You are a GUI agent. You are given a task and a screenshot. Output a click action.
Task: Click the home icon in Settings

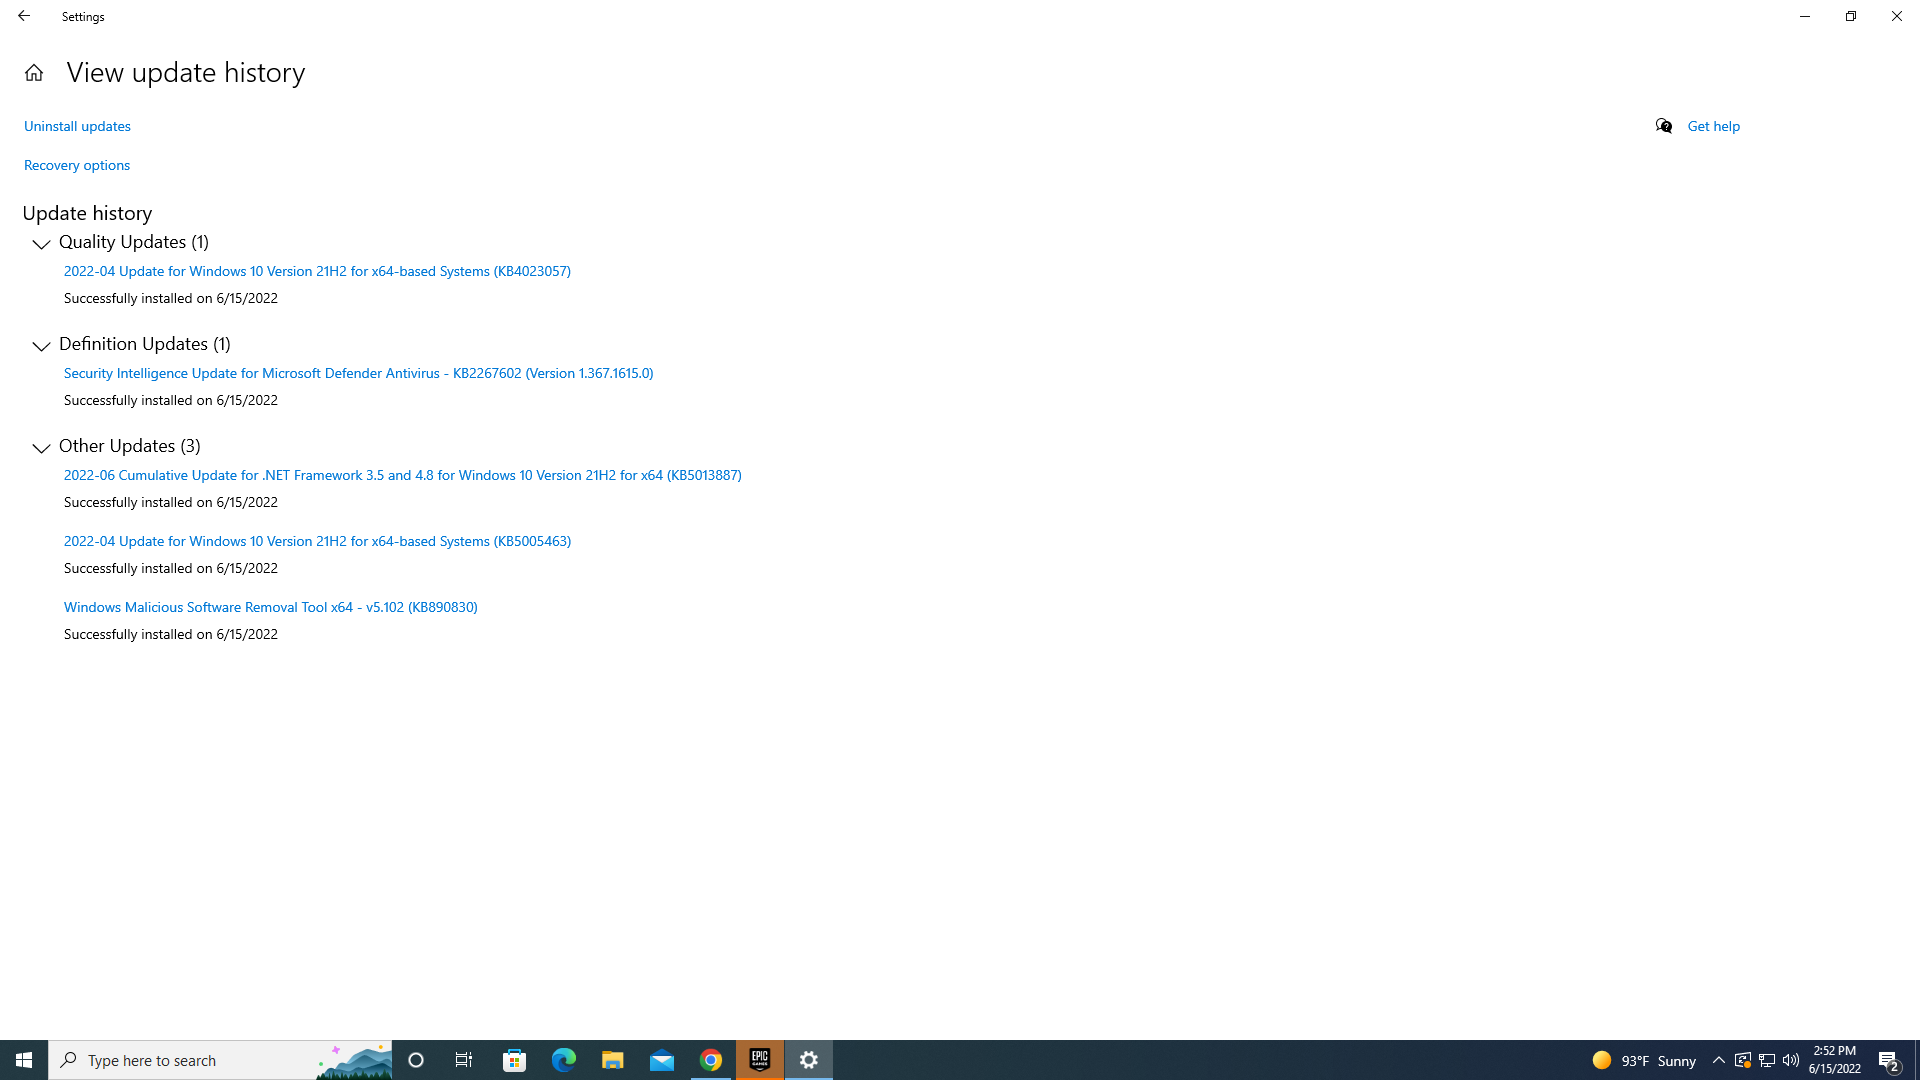point(33,72)
